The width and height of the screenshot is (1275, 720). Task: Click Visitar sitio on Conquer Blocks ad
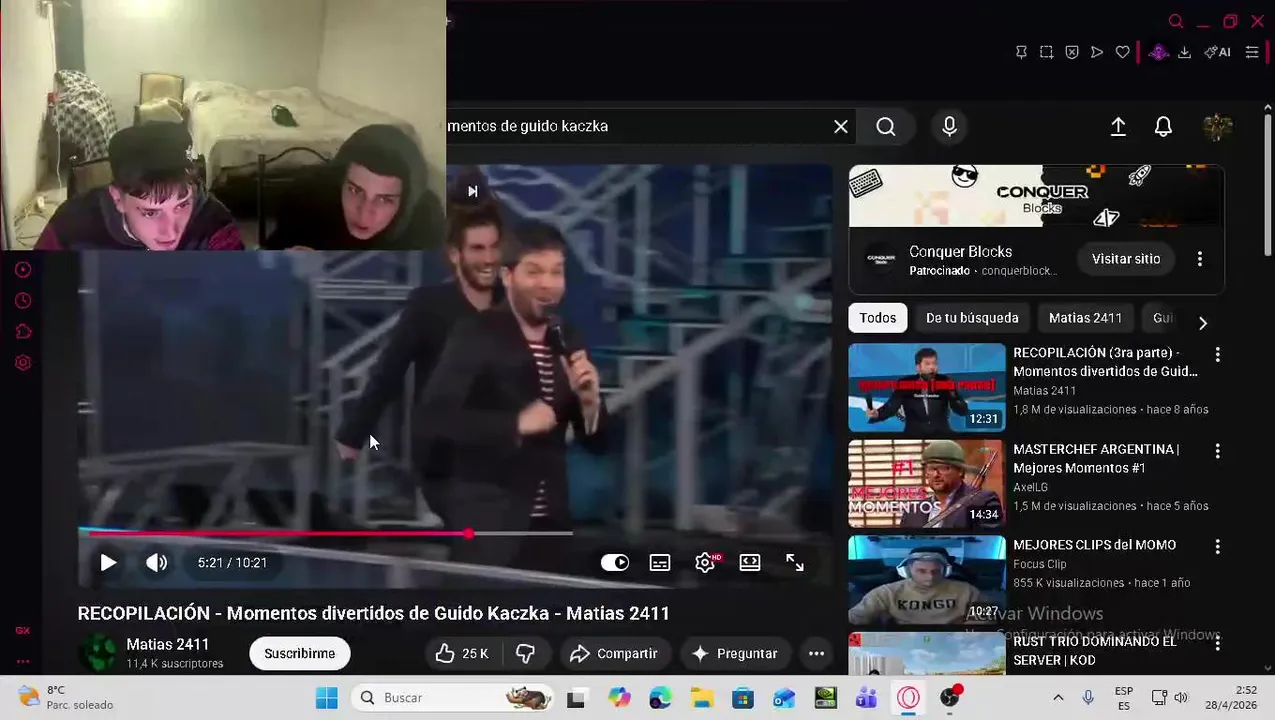tap(1126, 259)
